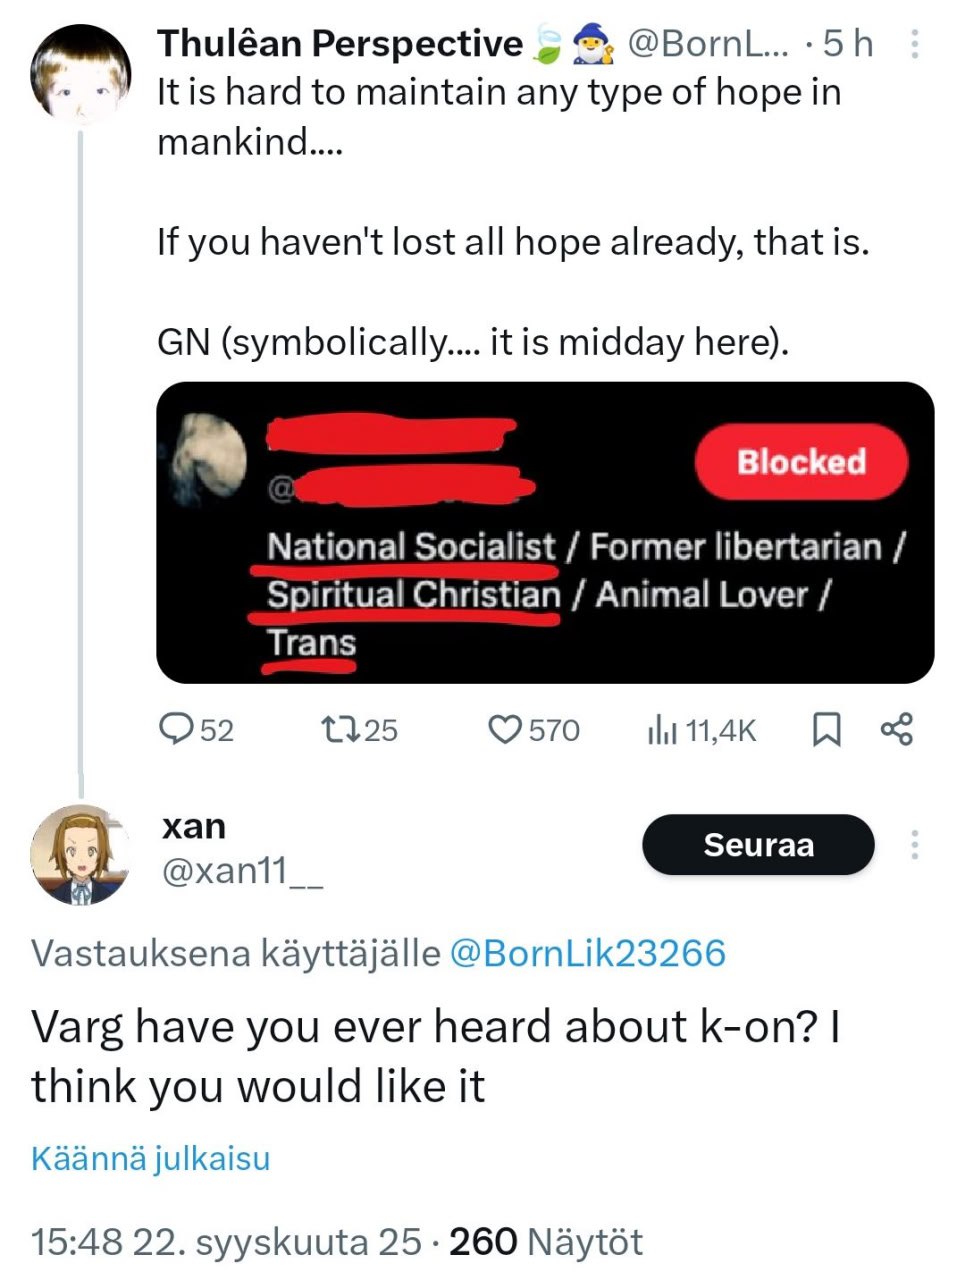This screenshot has width=965, height=1280.
Task: Open three-dot menu on the Thulêan Perspective post
Action: pyautogui.click(x=914, y=44)
